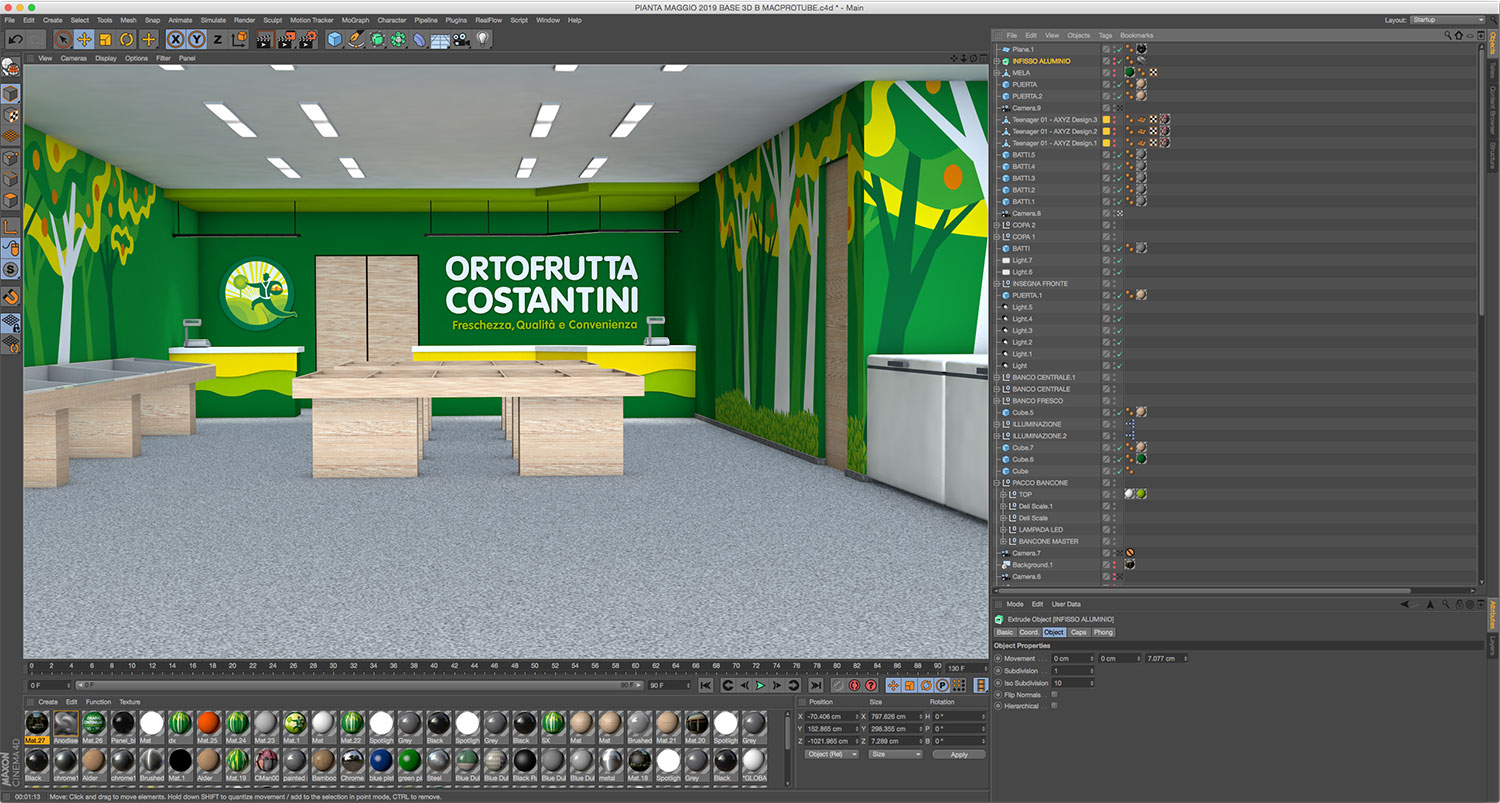1500x803 pixels.
Task: Render the current view
Action: [265, 39]
